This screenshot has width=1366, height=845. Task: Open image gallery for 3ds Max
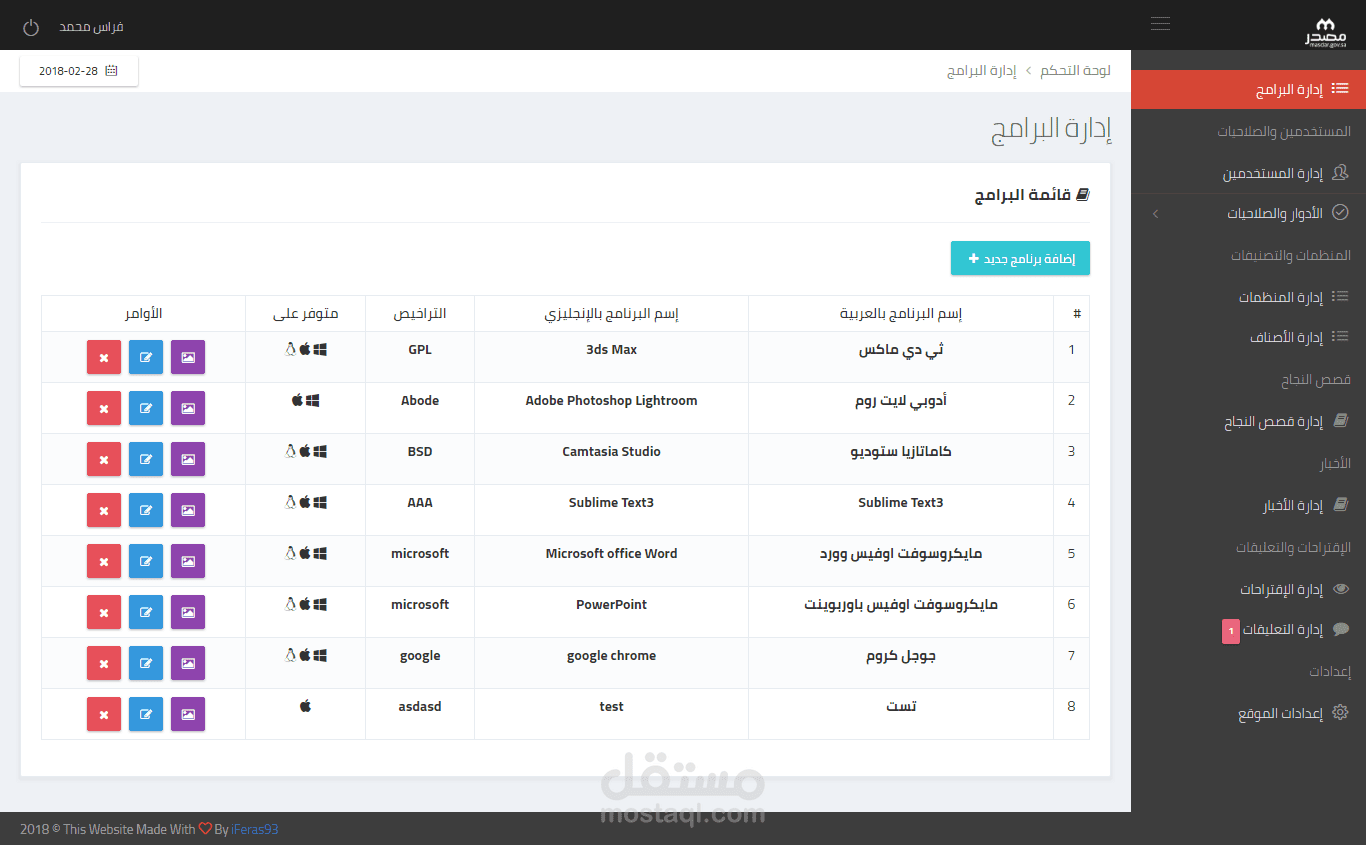[188, 357]
